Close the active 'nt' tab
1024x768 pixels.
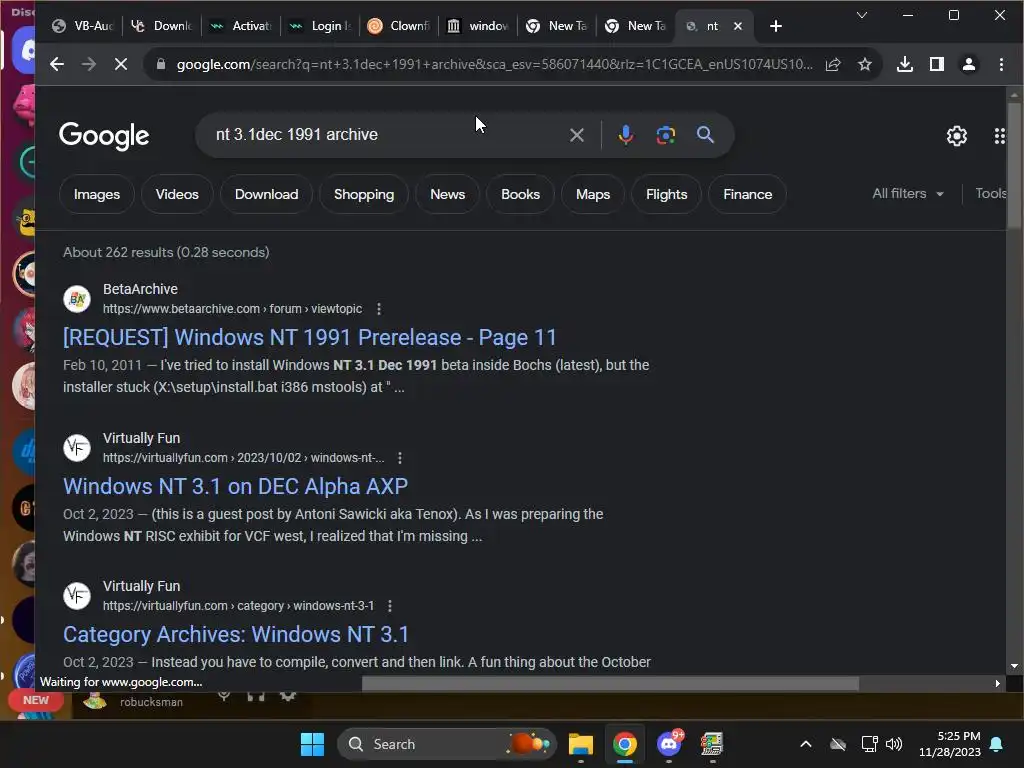point(737,26)
